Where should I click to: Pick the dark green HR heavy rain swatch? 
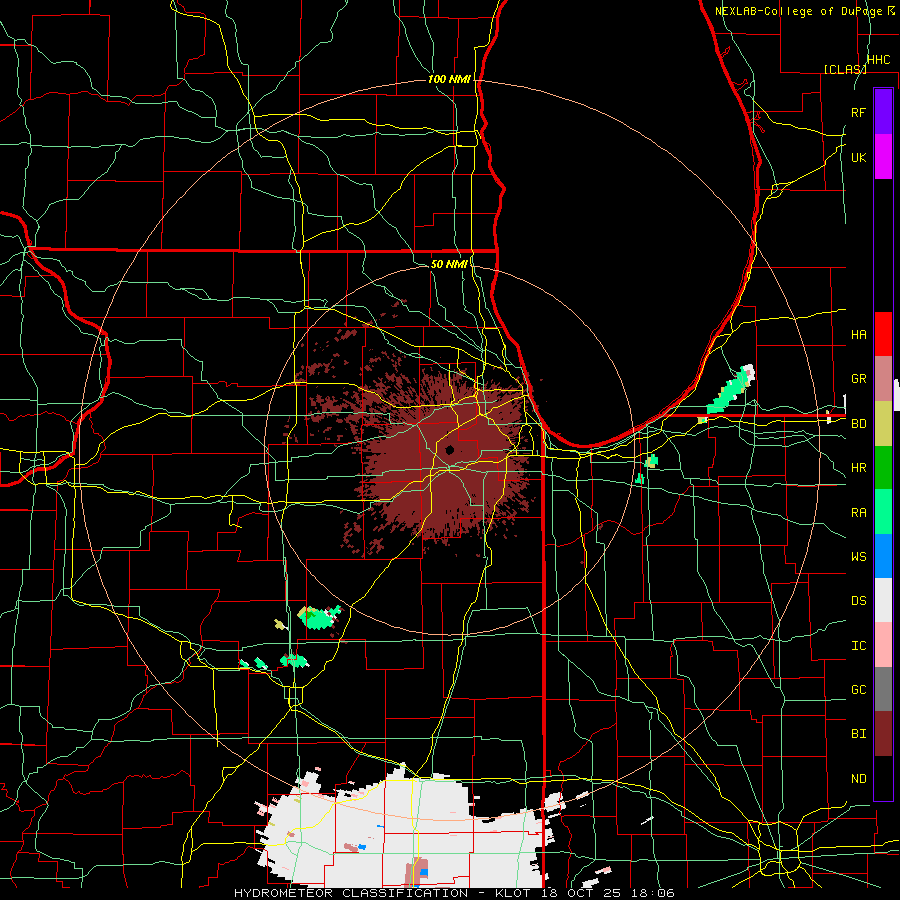click(x=883, y=468)
